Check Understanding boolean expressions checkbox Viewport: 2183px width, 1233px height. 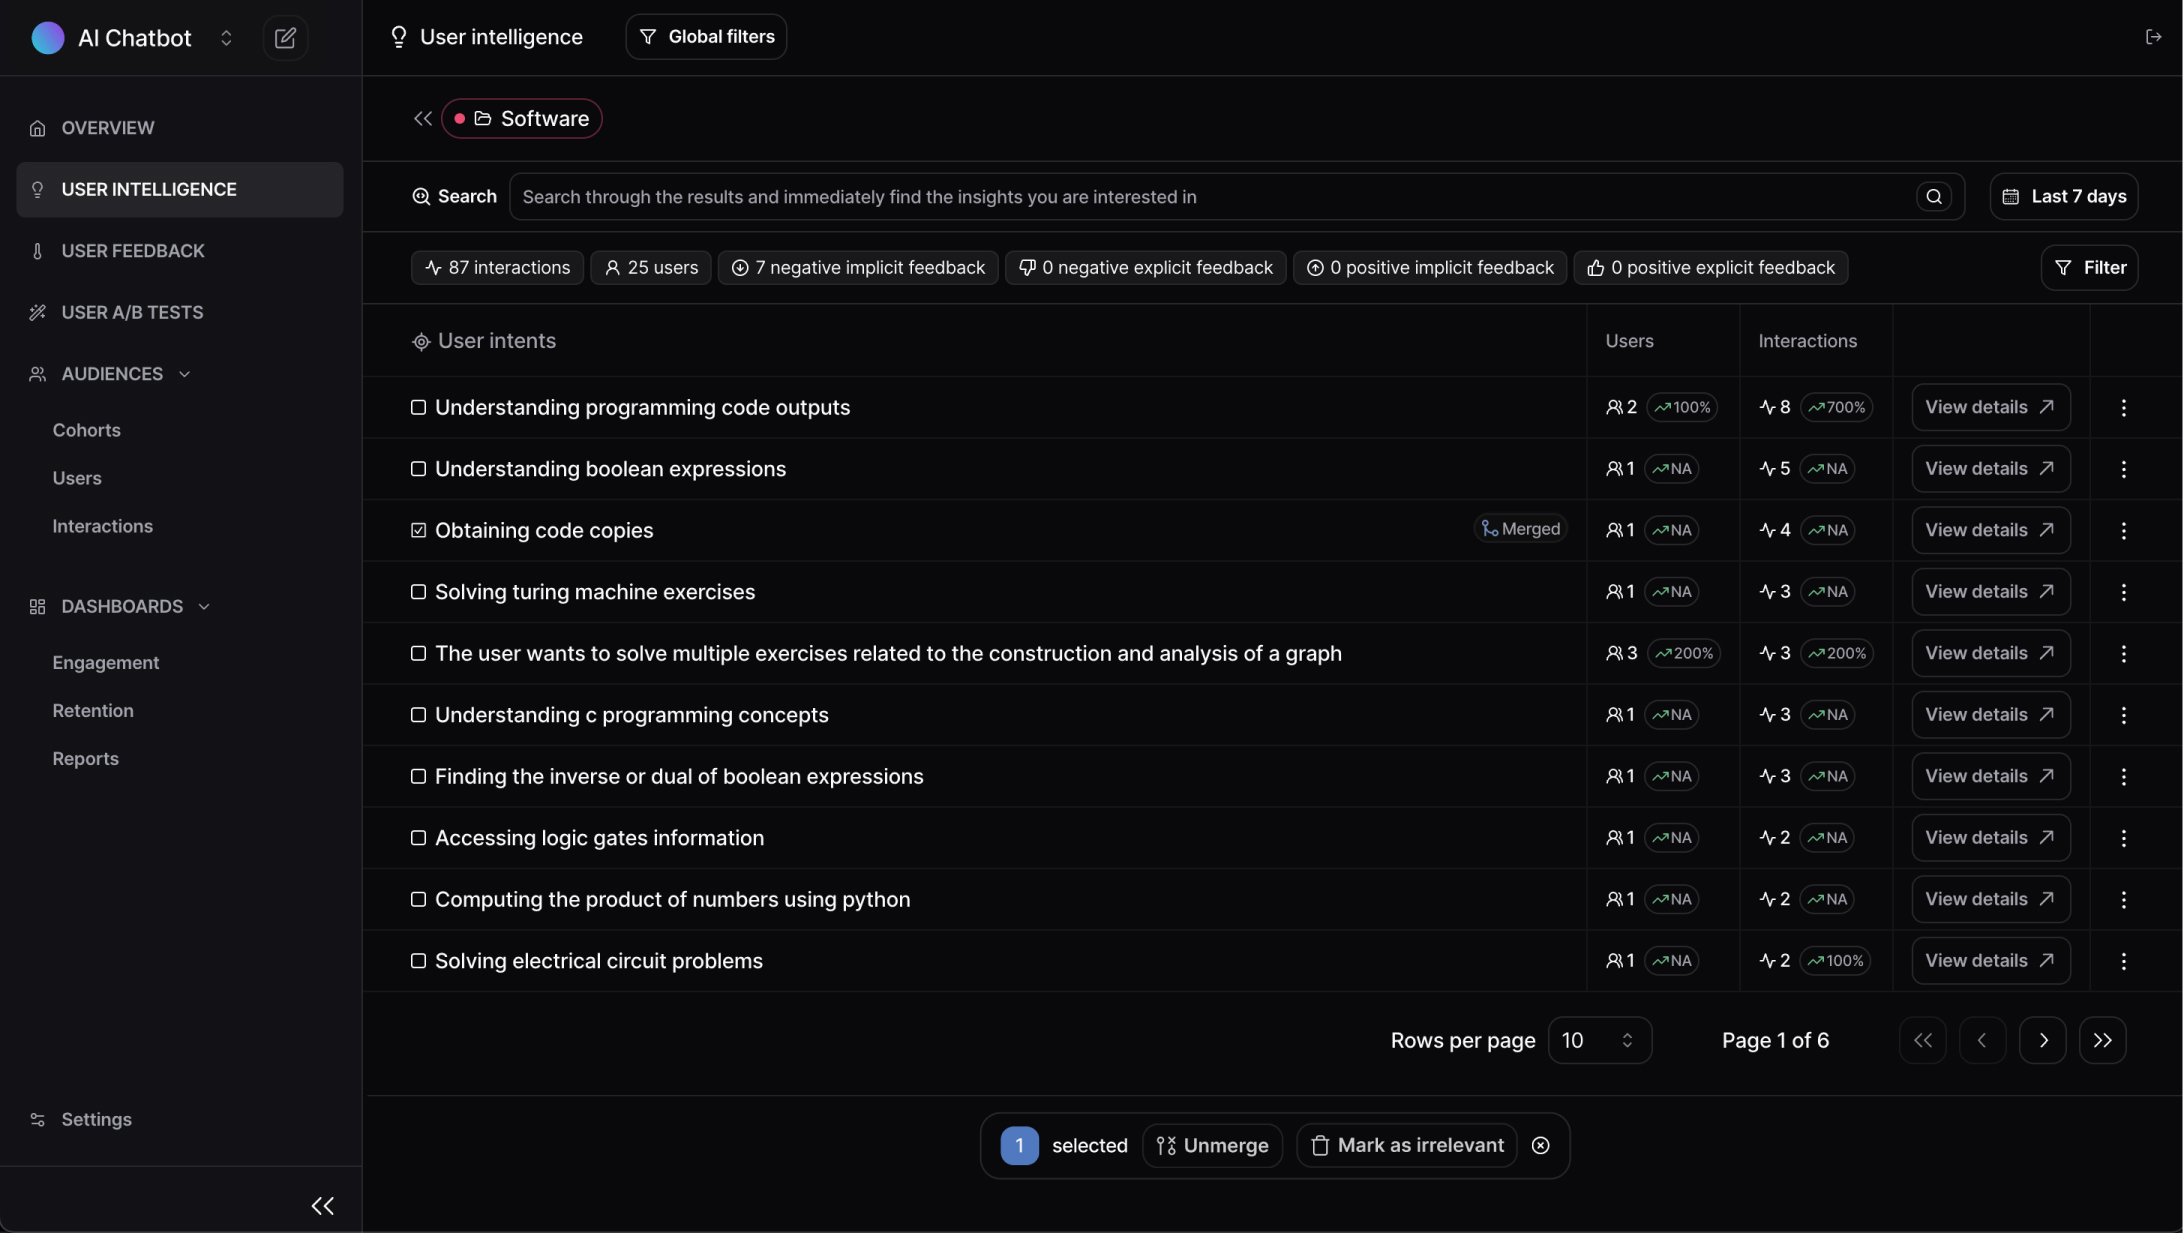coord(418,469)
